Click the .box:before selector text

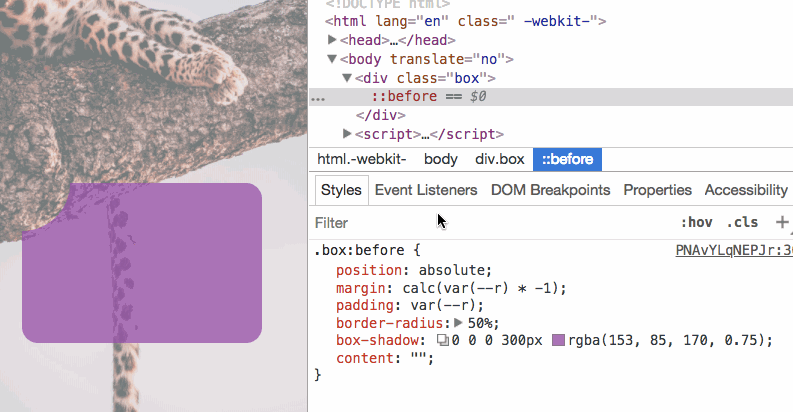359,250
